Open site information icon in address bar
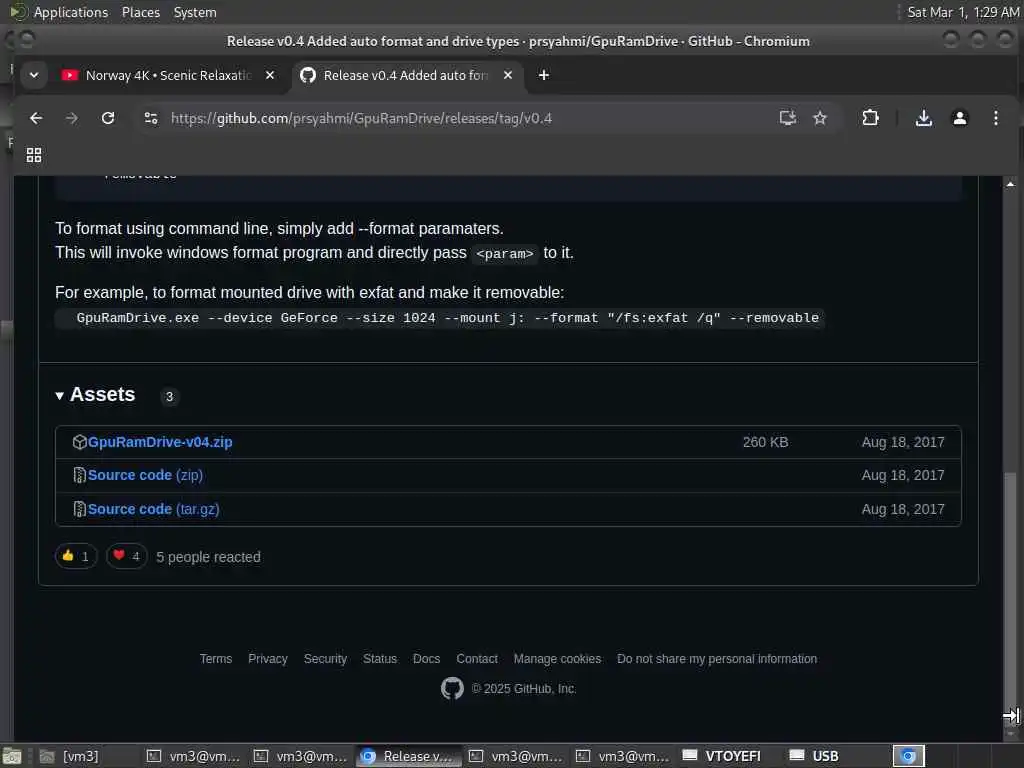 [151, 118]
